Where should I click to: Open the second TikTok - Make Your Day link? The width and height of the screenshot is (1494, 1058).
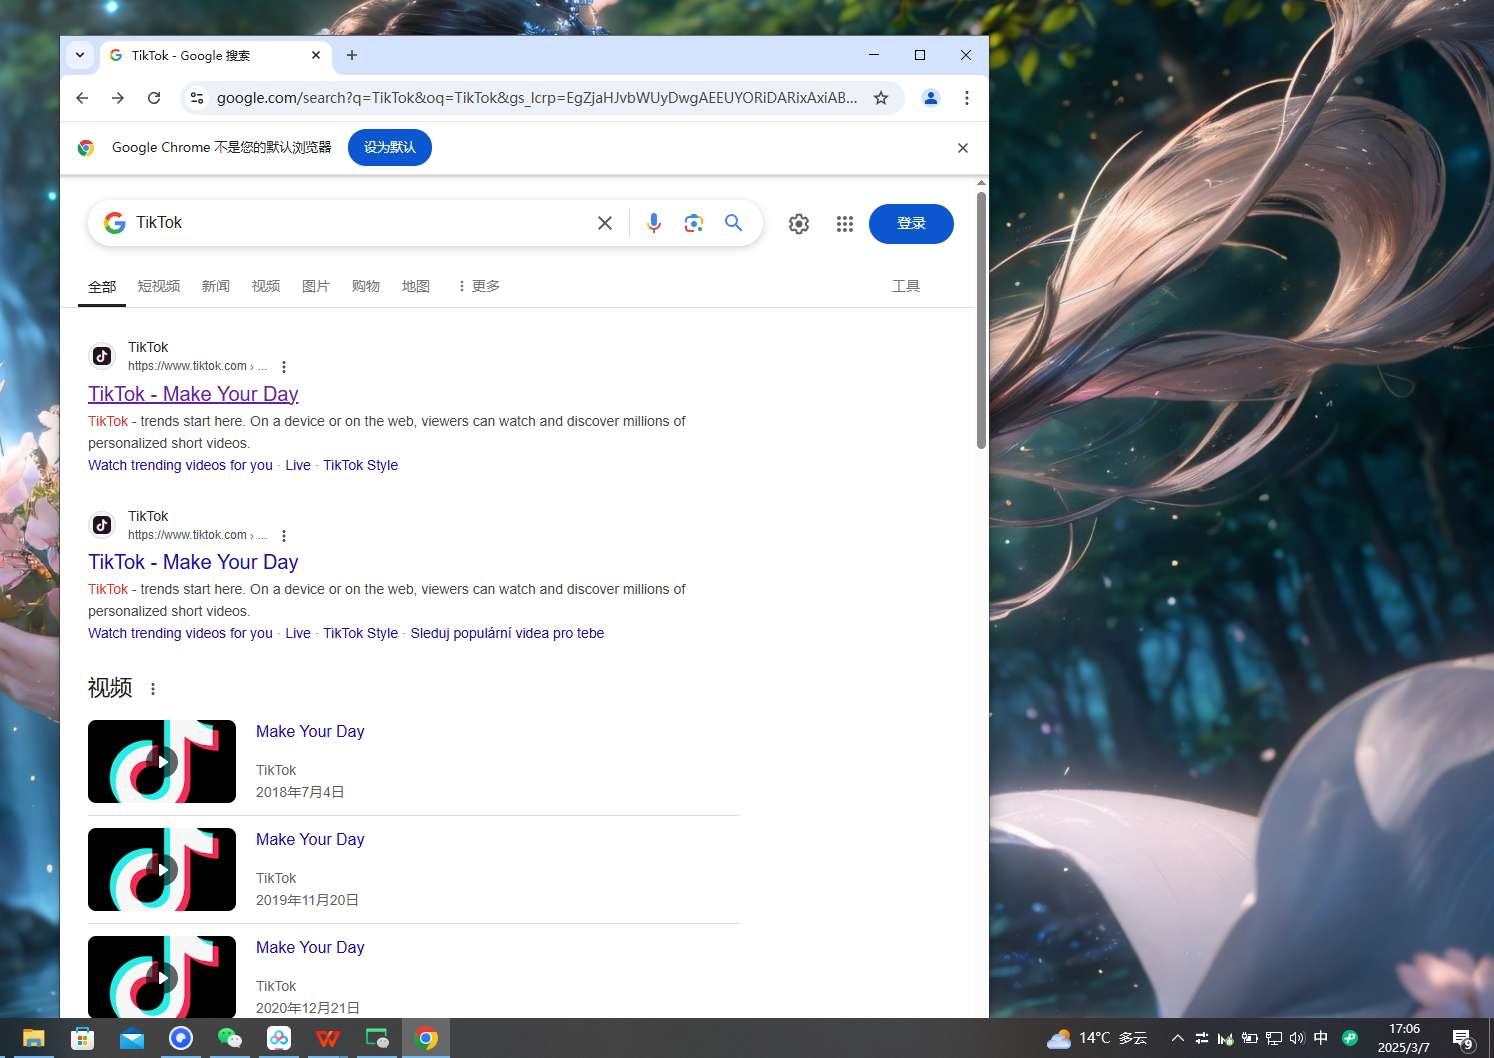193,562
